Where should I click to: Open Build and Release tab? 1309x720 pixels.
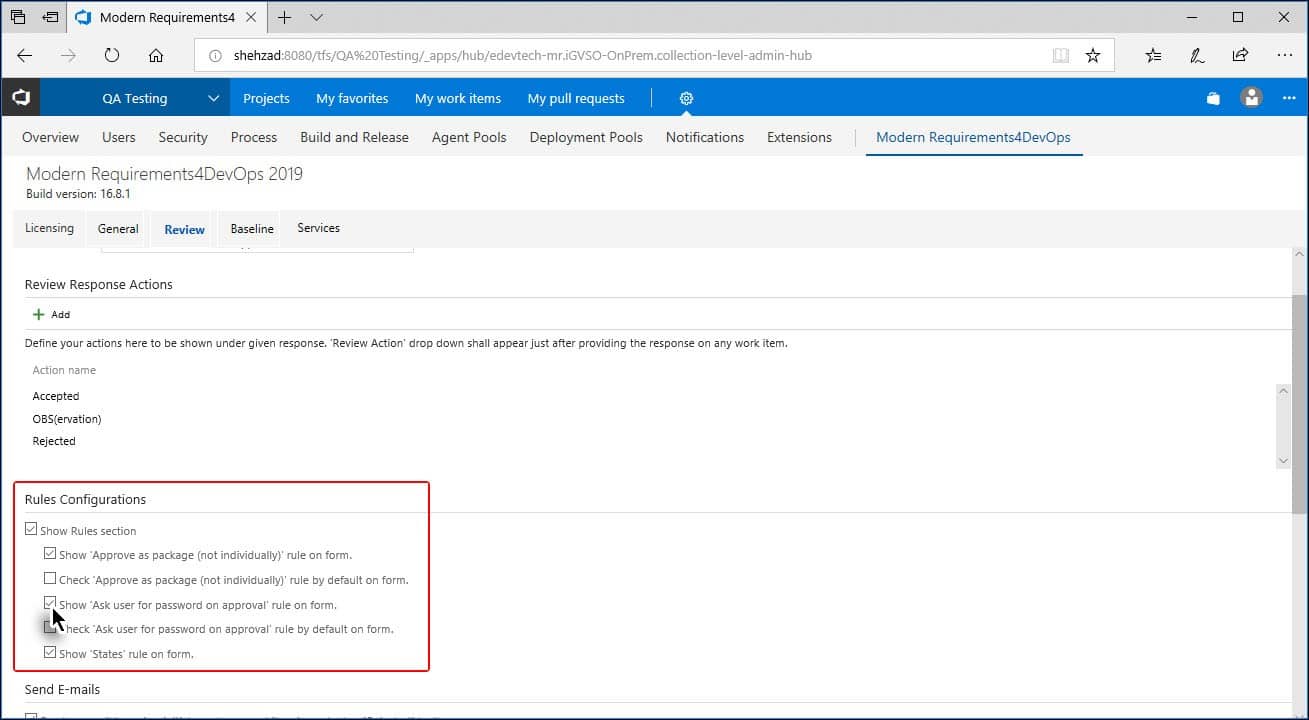[x=354, y=137]
